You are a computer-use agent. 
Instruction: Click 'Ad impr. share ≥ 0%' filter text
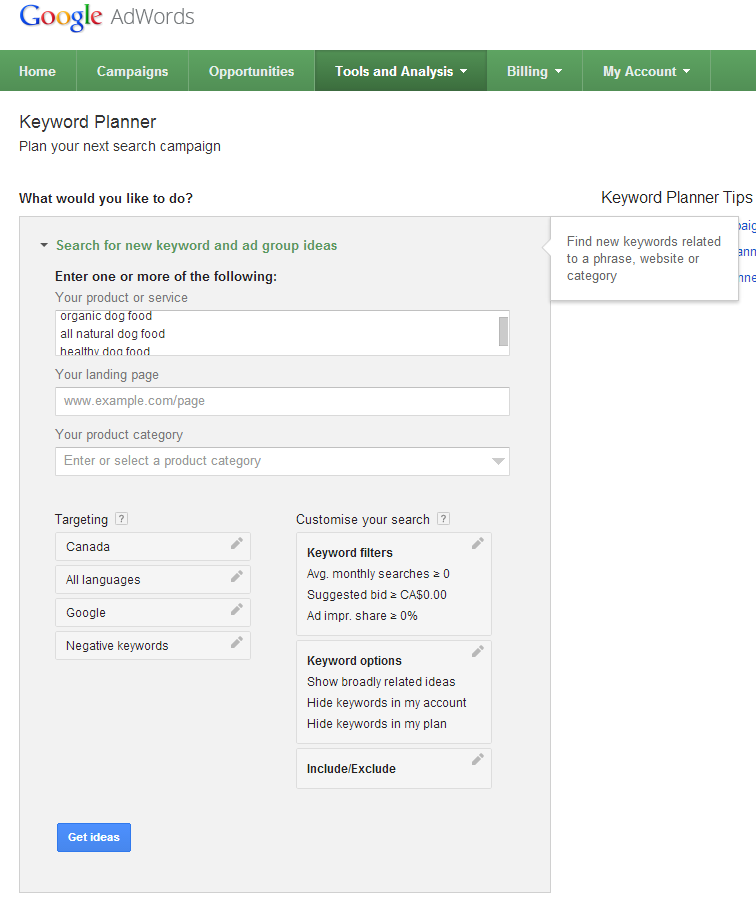pos(362,615)
